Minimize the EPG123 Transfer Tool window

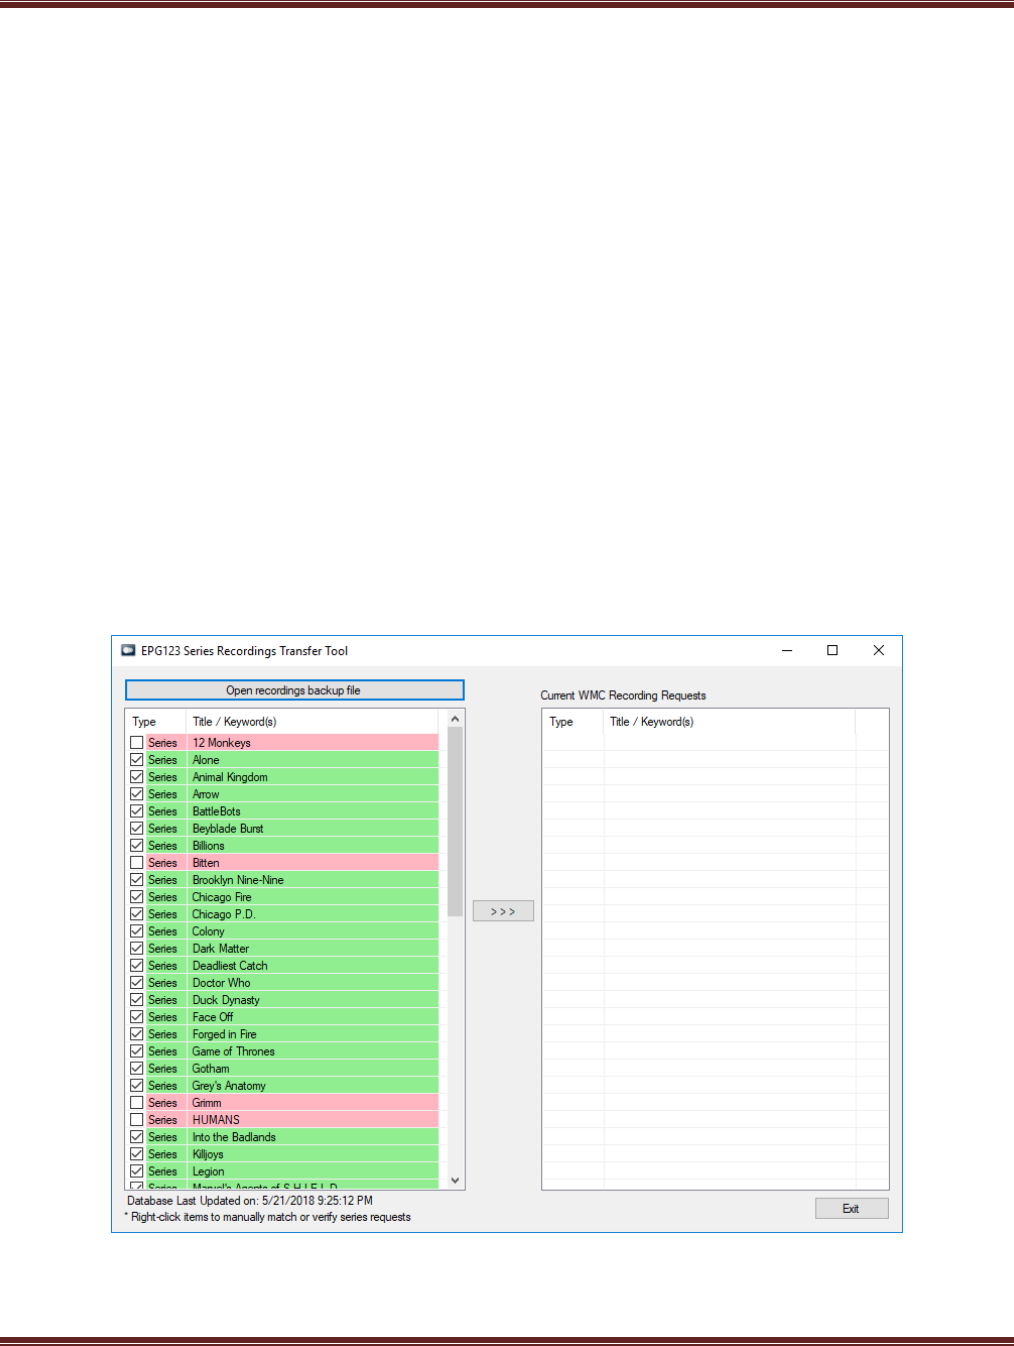(787, 650)
